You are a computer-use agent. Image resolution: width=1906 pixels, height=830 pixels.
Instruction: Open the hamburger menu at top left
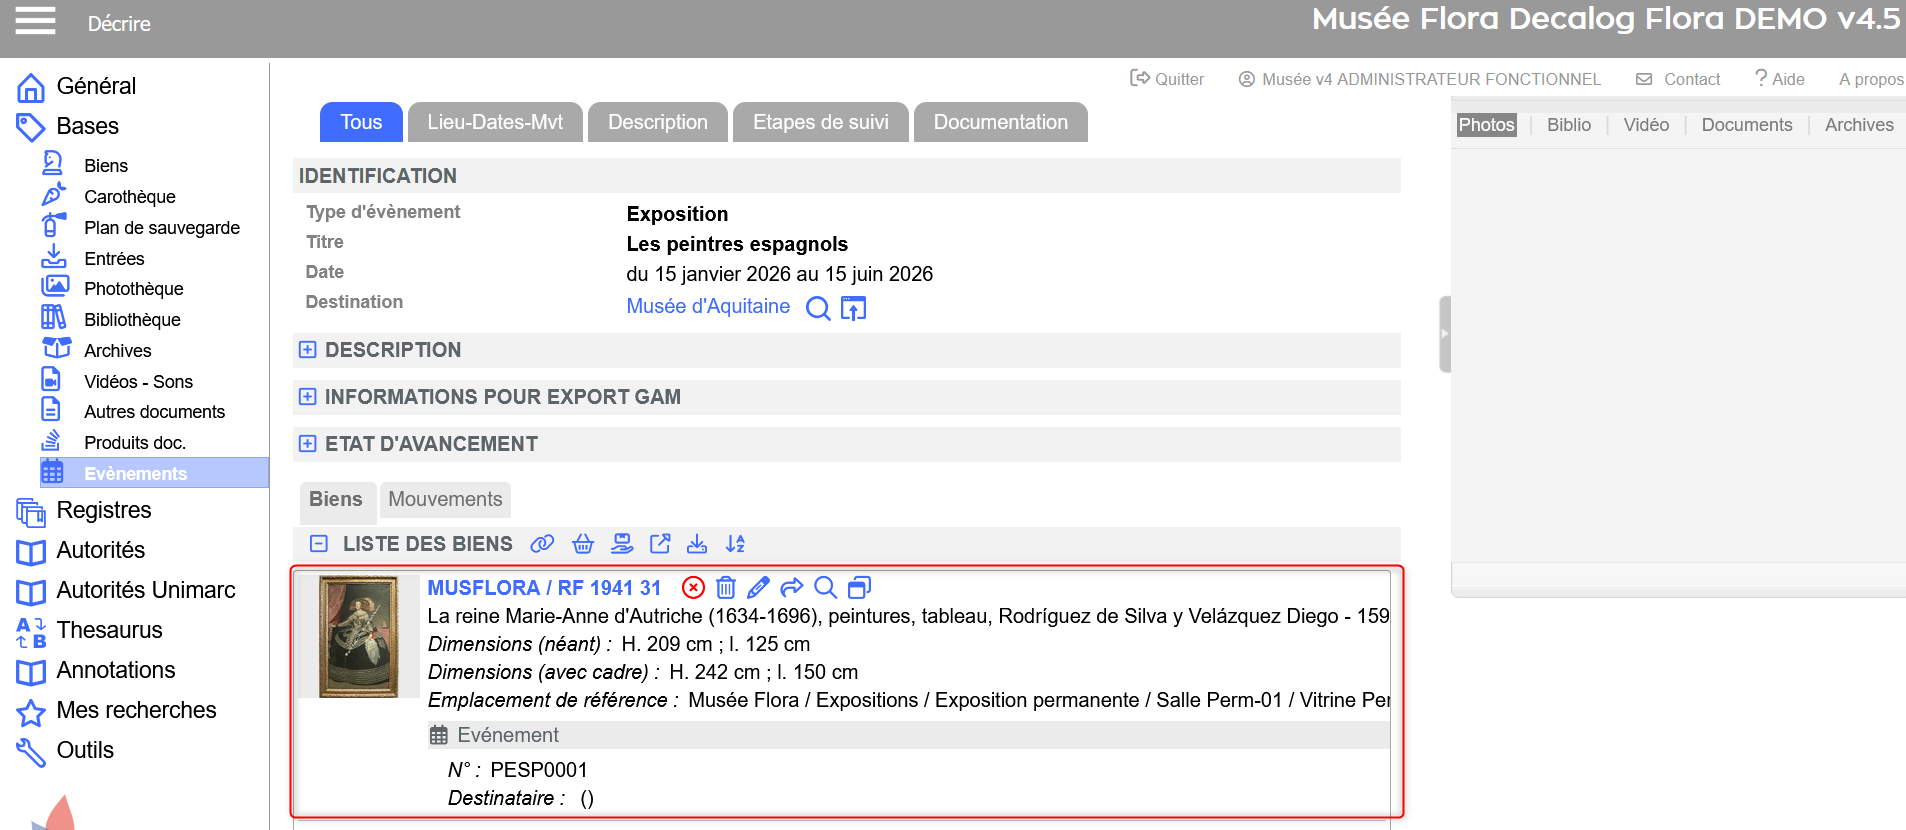click(x=35, y=21)
